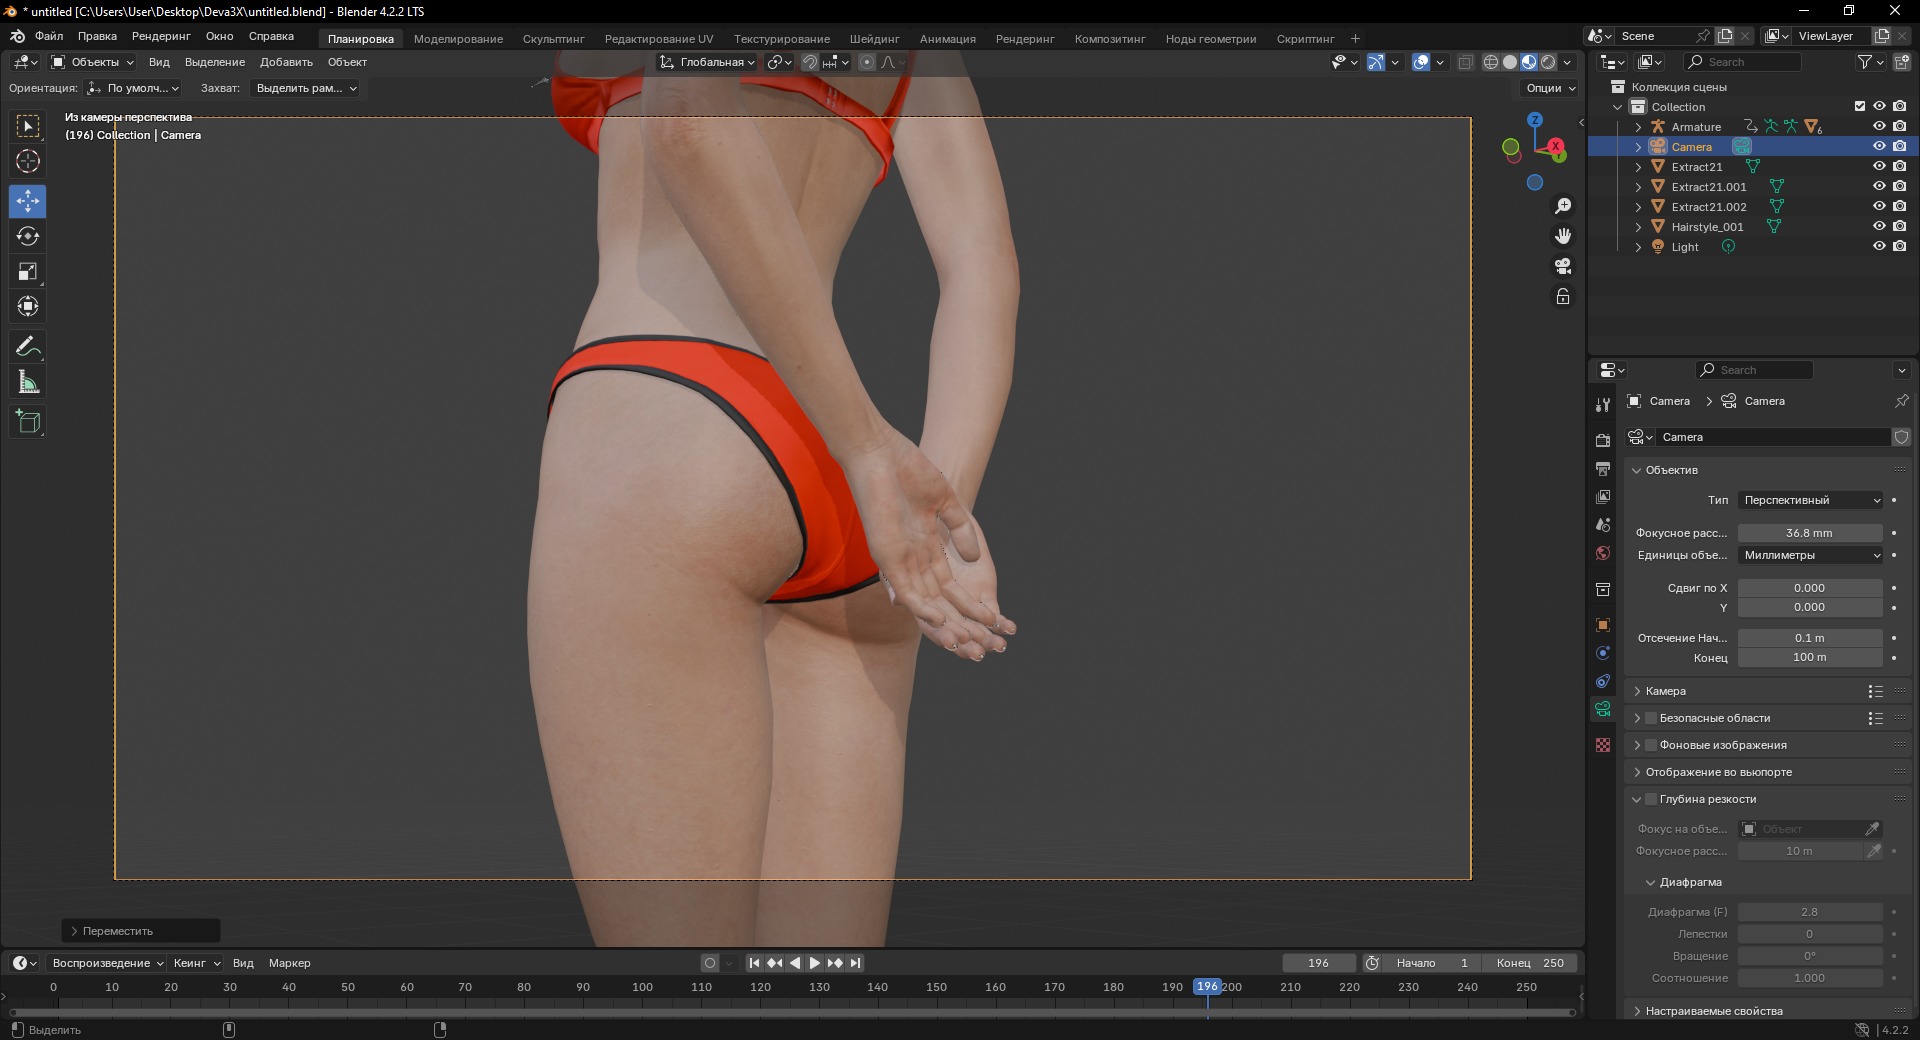The width and height of the screenshot is (1920, 1040).
Task: Toggle the snapping magnet in header
Action: pos(810,62)
